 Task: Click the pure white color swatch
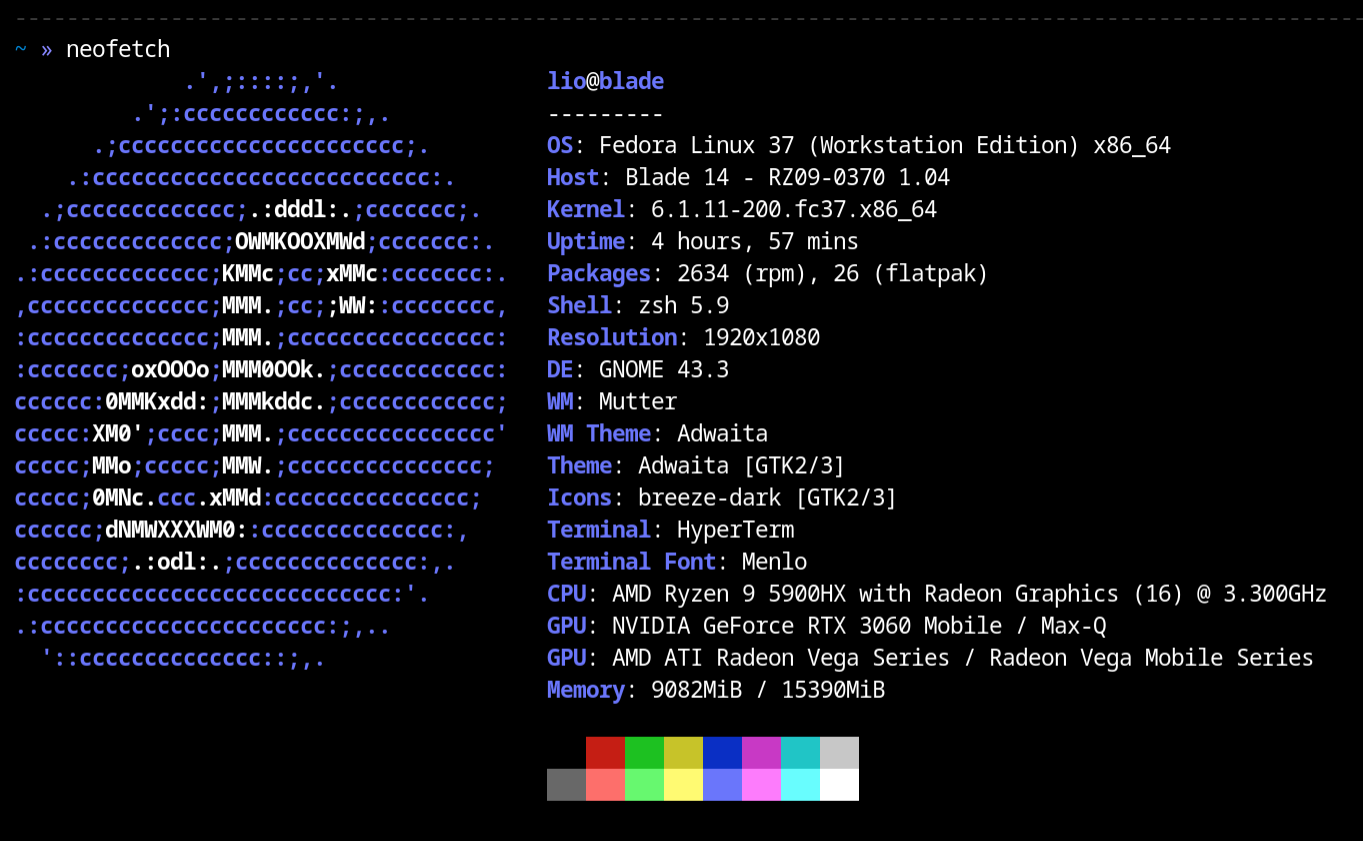839,785
